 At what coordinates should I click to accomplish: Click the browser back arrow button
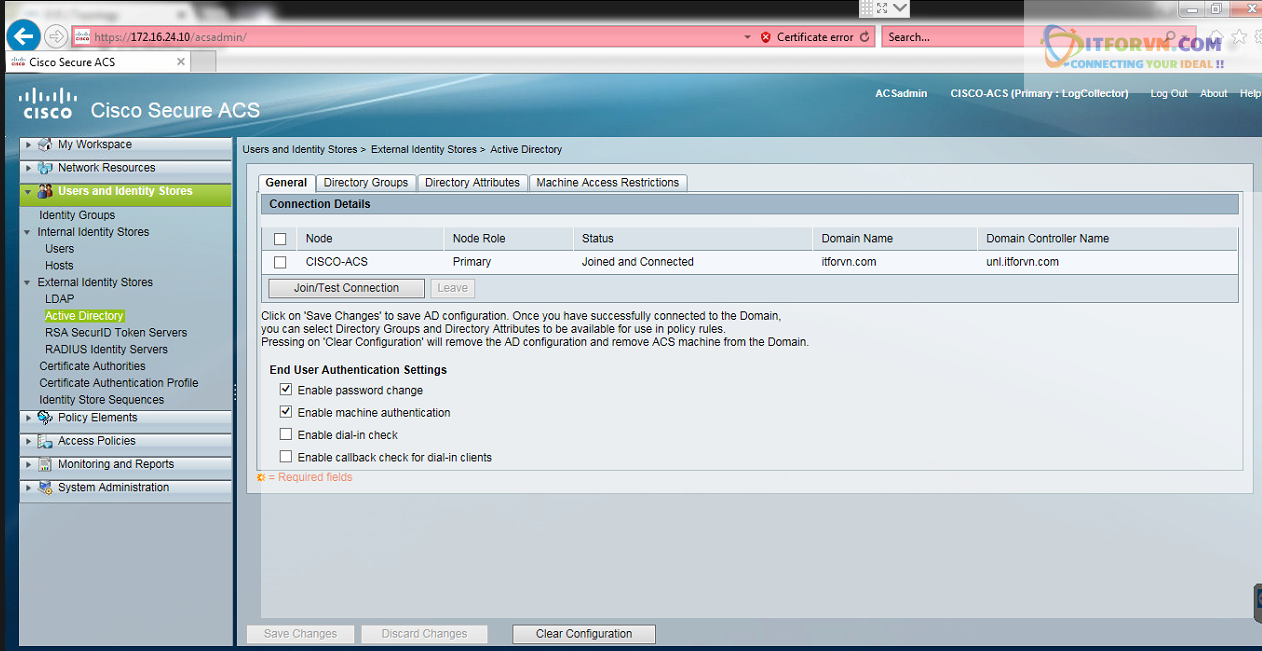[22, 37]
